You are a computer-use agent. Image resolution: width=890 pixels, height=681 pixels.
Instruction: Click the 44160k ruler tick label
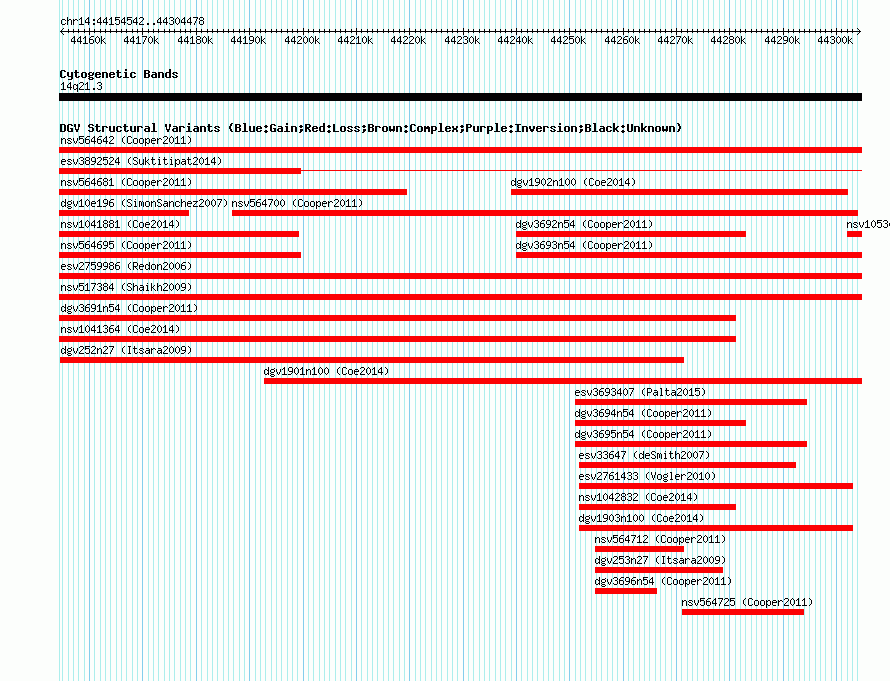pos(88,40)
